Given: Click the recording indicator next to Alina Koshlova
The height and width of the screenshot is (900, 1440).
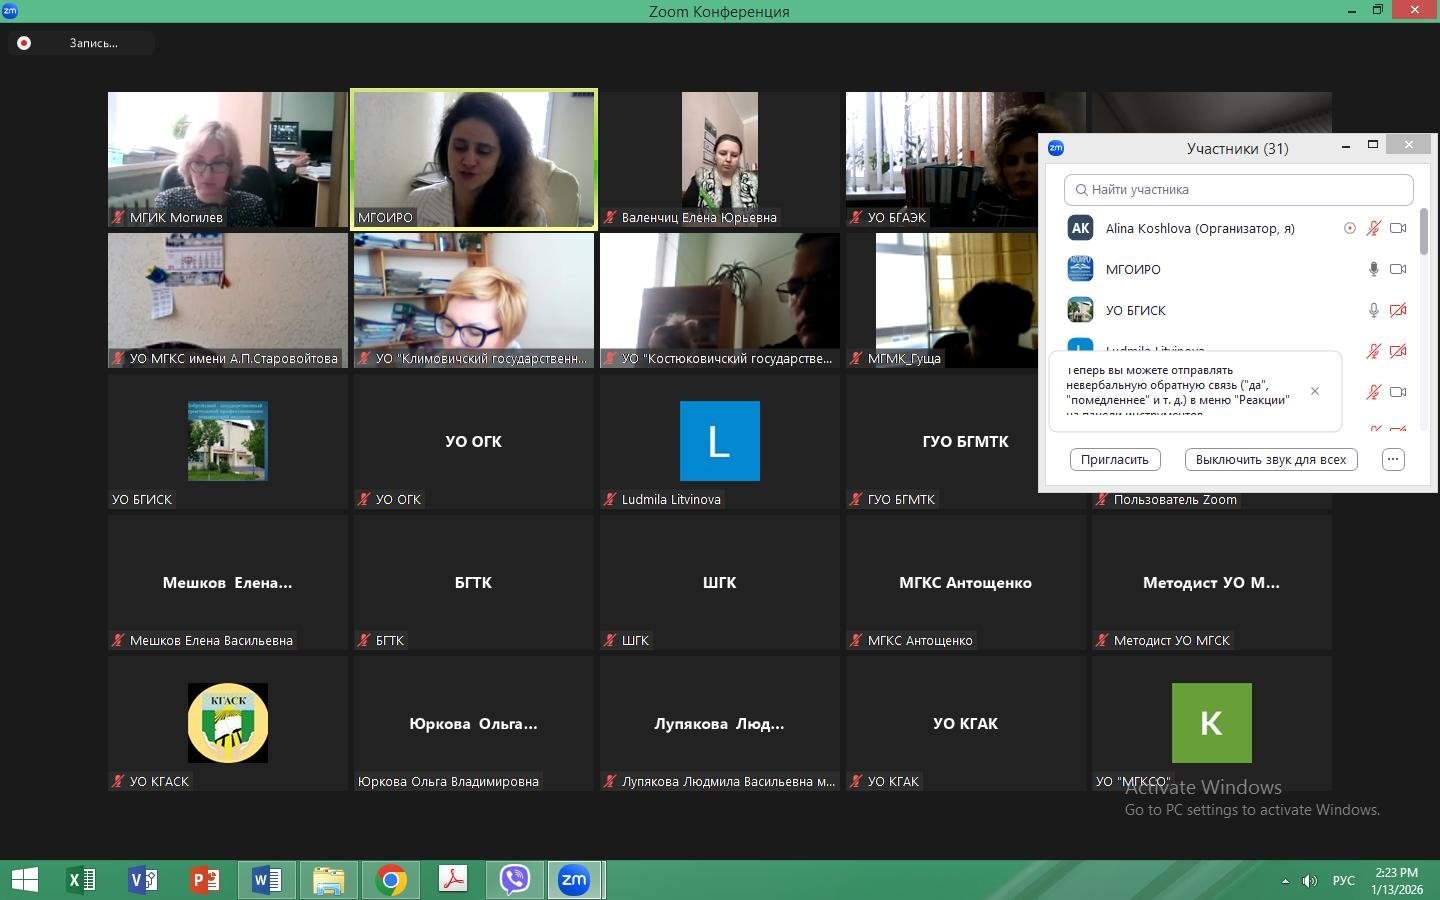Looking at the screenshot, I should pyautogui.click(x=1349, y=228).
